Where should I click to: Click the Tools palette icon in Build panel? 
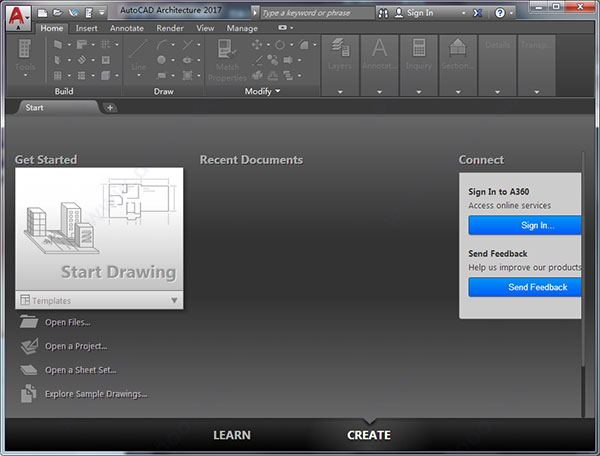[x=25, y=49]
